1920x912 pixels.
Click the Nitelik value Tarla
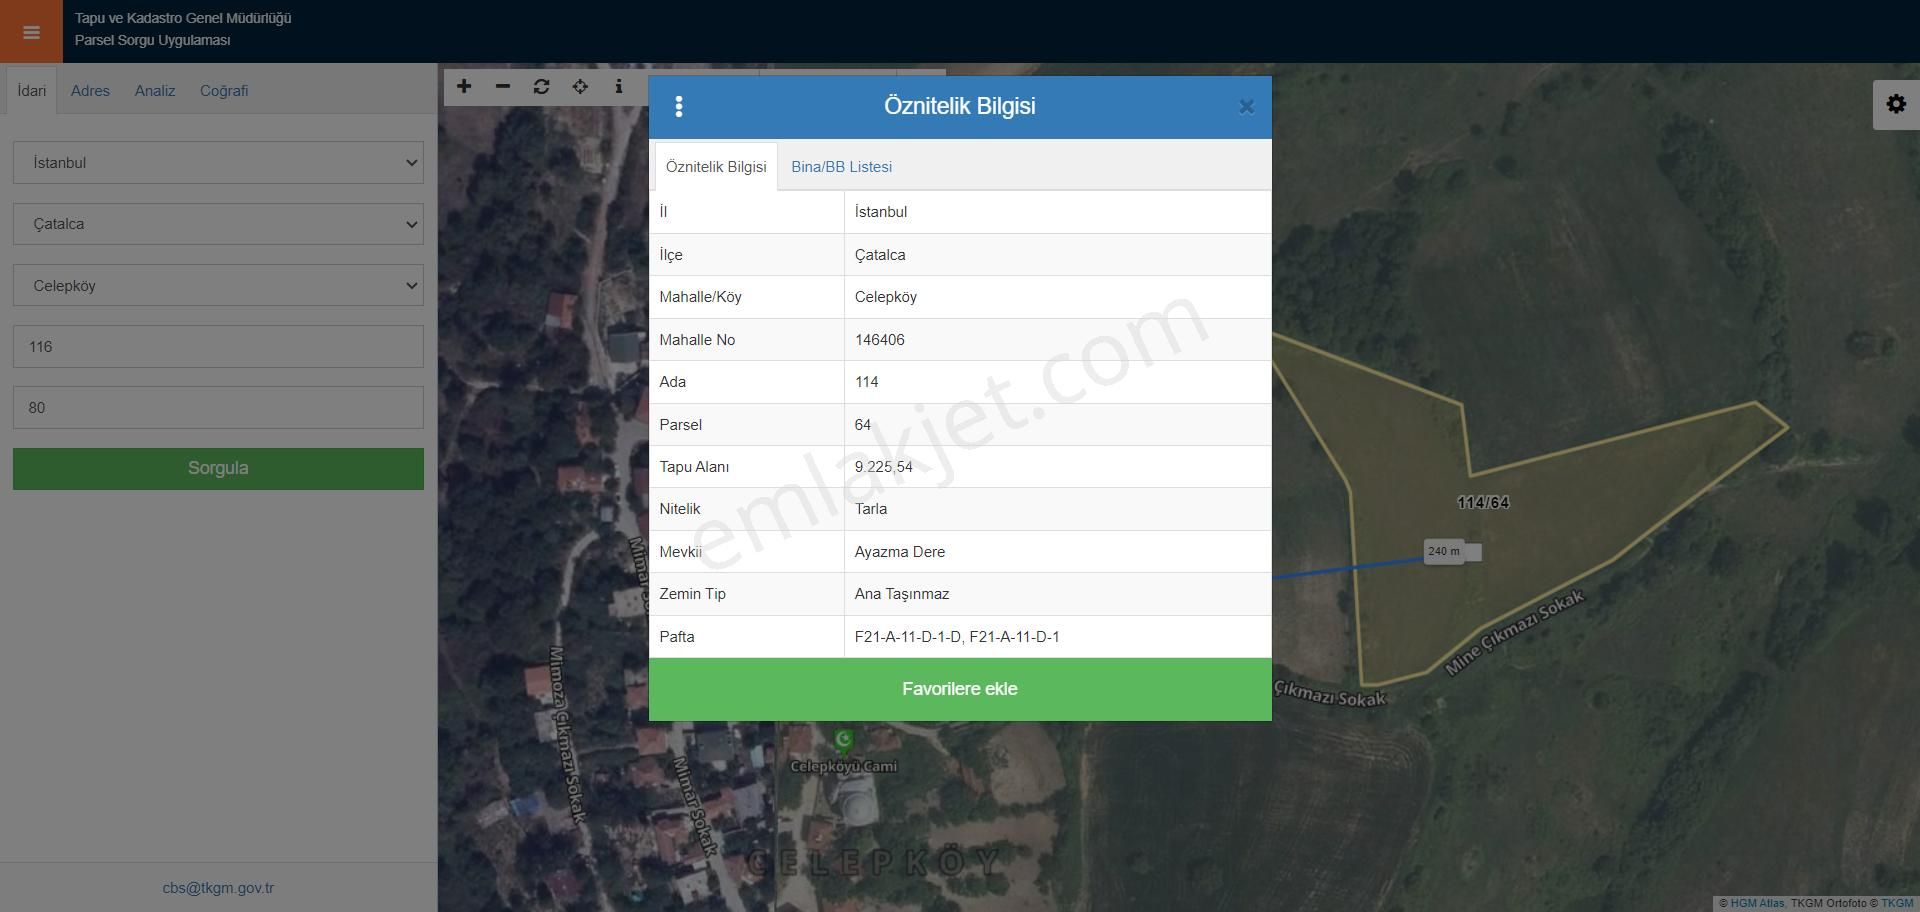pyautogui.click(x=870, y=509)
